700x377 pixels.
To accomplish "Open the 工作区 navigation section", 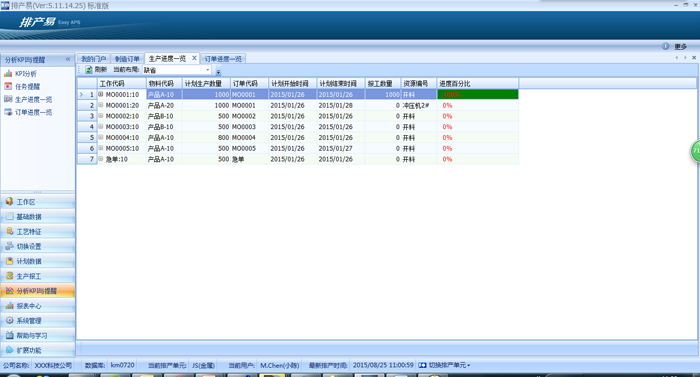I will tap(38, 202).
